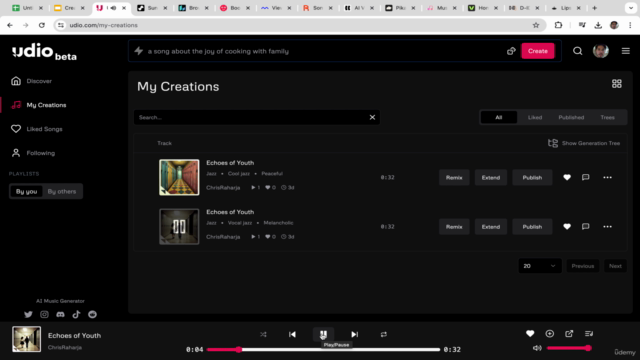Click the udio beta logo
Screen dimensions: 640x360
[44, 51]
